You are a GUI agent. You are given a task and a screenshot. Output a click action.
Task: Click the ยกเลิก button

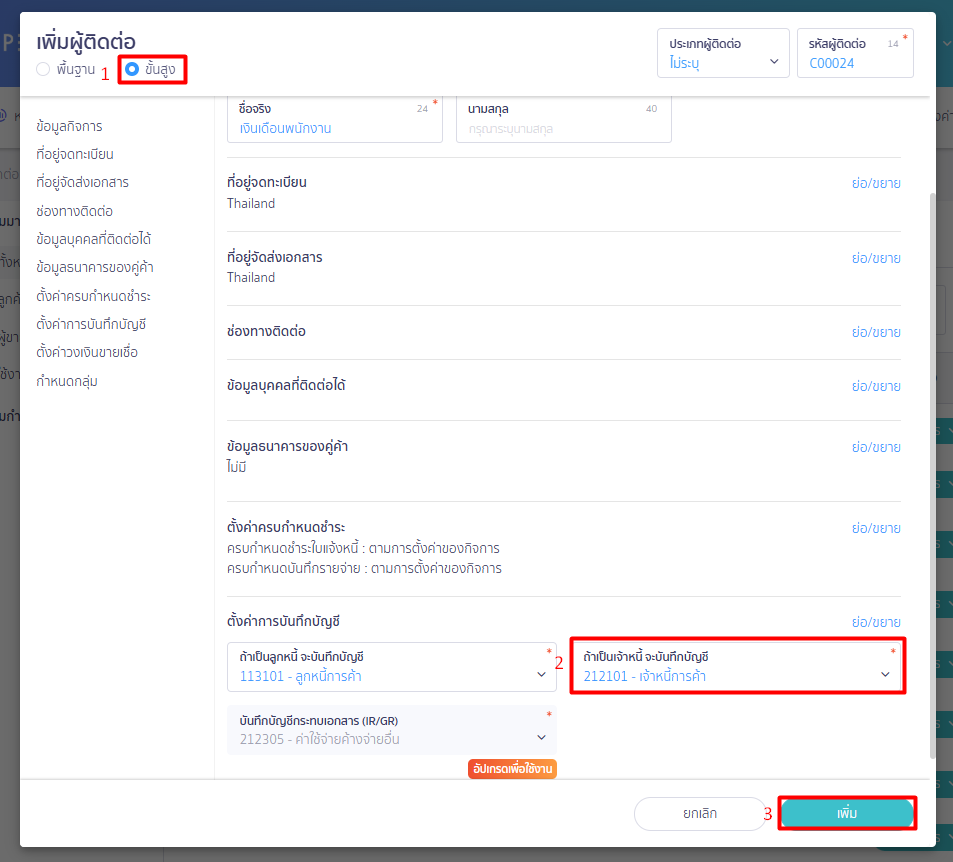tap(700, 813)
